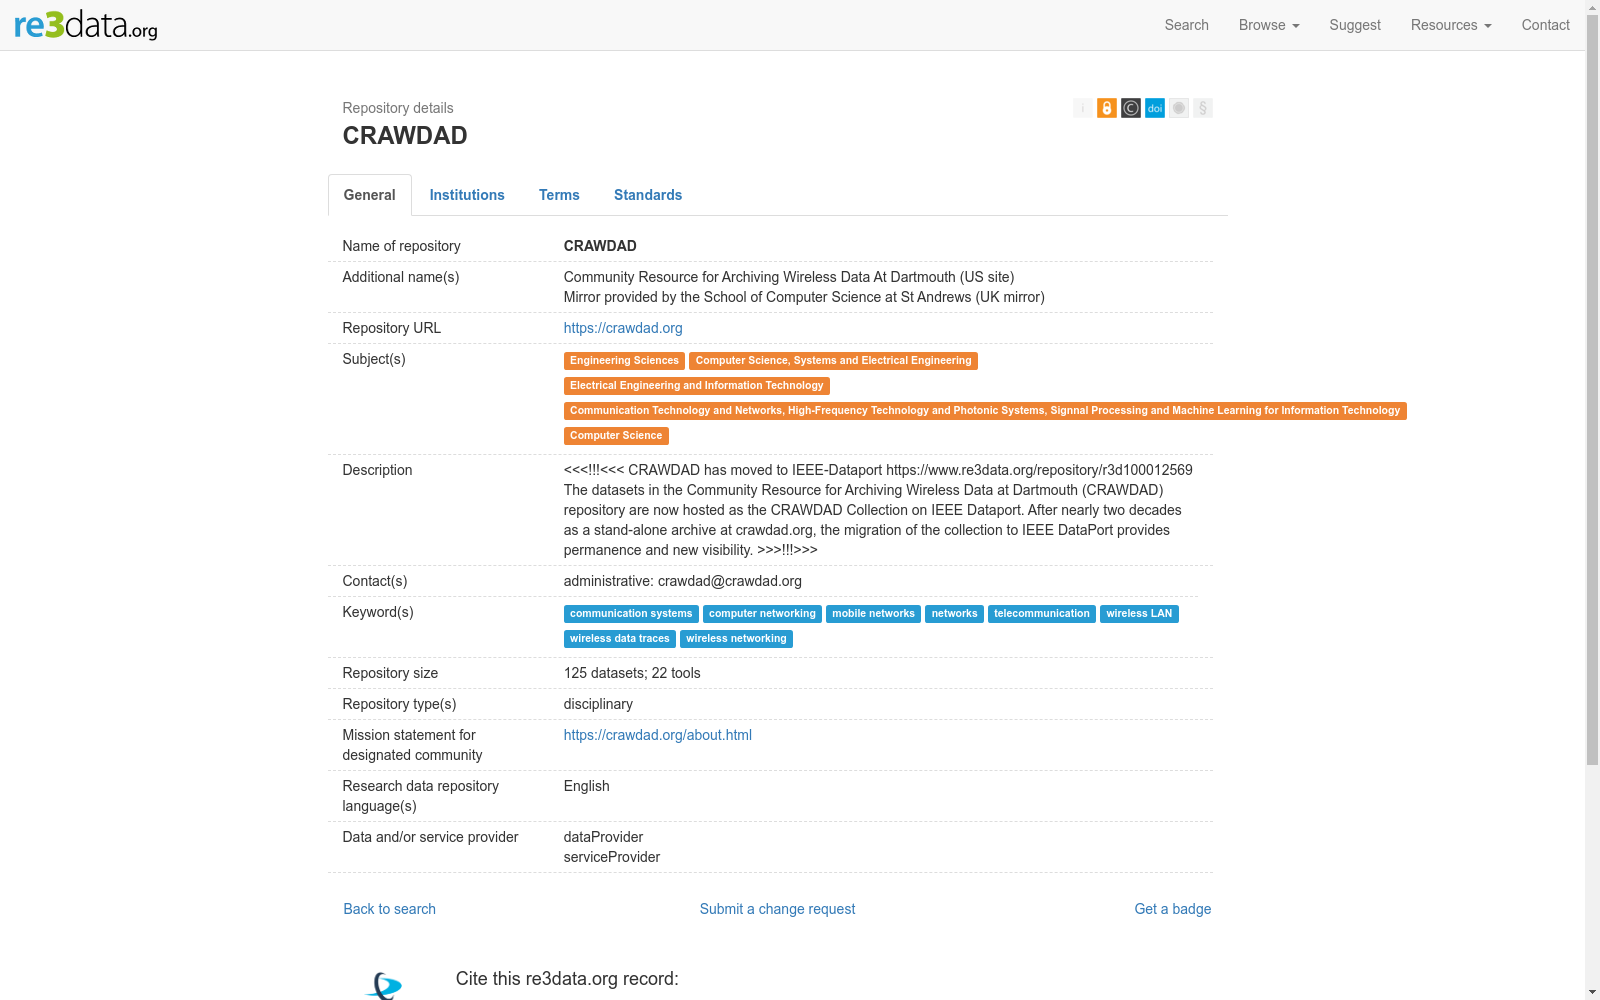Click Submit a change request

tap(777, 909)
